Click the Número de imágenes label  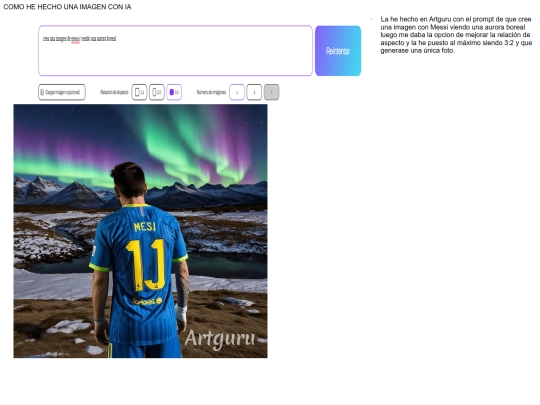(211, 92)
